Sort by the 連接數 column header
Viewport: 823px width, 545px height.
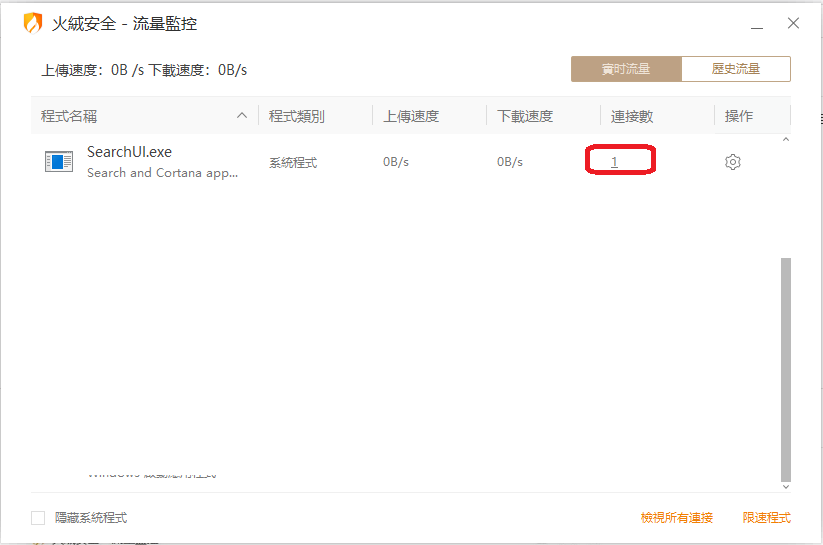pos(632,116)
